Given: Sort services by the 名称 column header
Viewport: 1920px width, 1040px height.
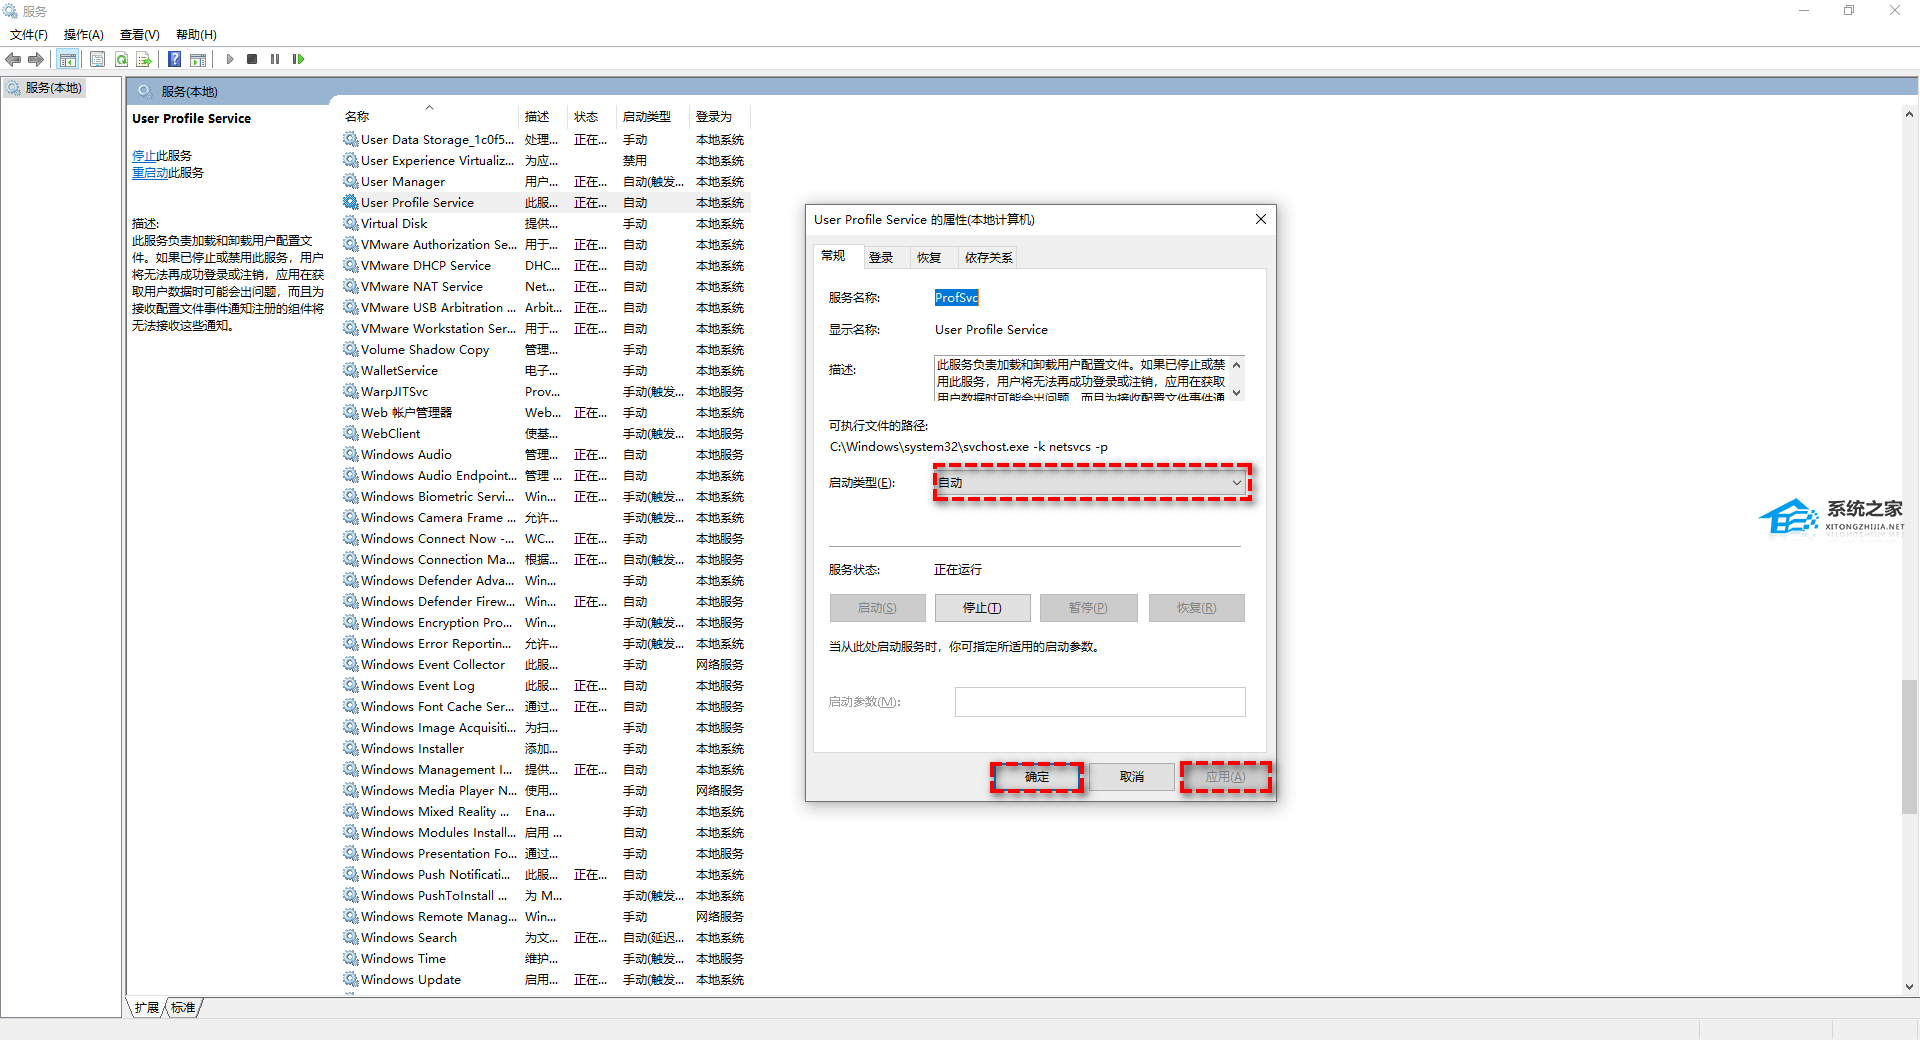Looking at the screenshot, I should pyautogui.click(x=357, y=117).
